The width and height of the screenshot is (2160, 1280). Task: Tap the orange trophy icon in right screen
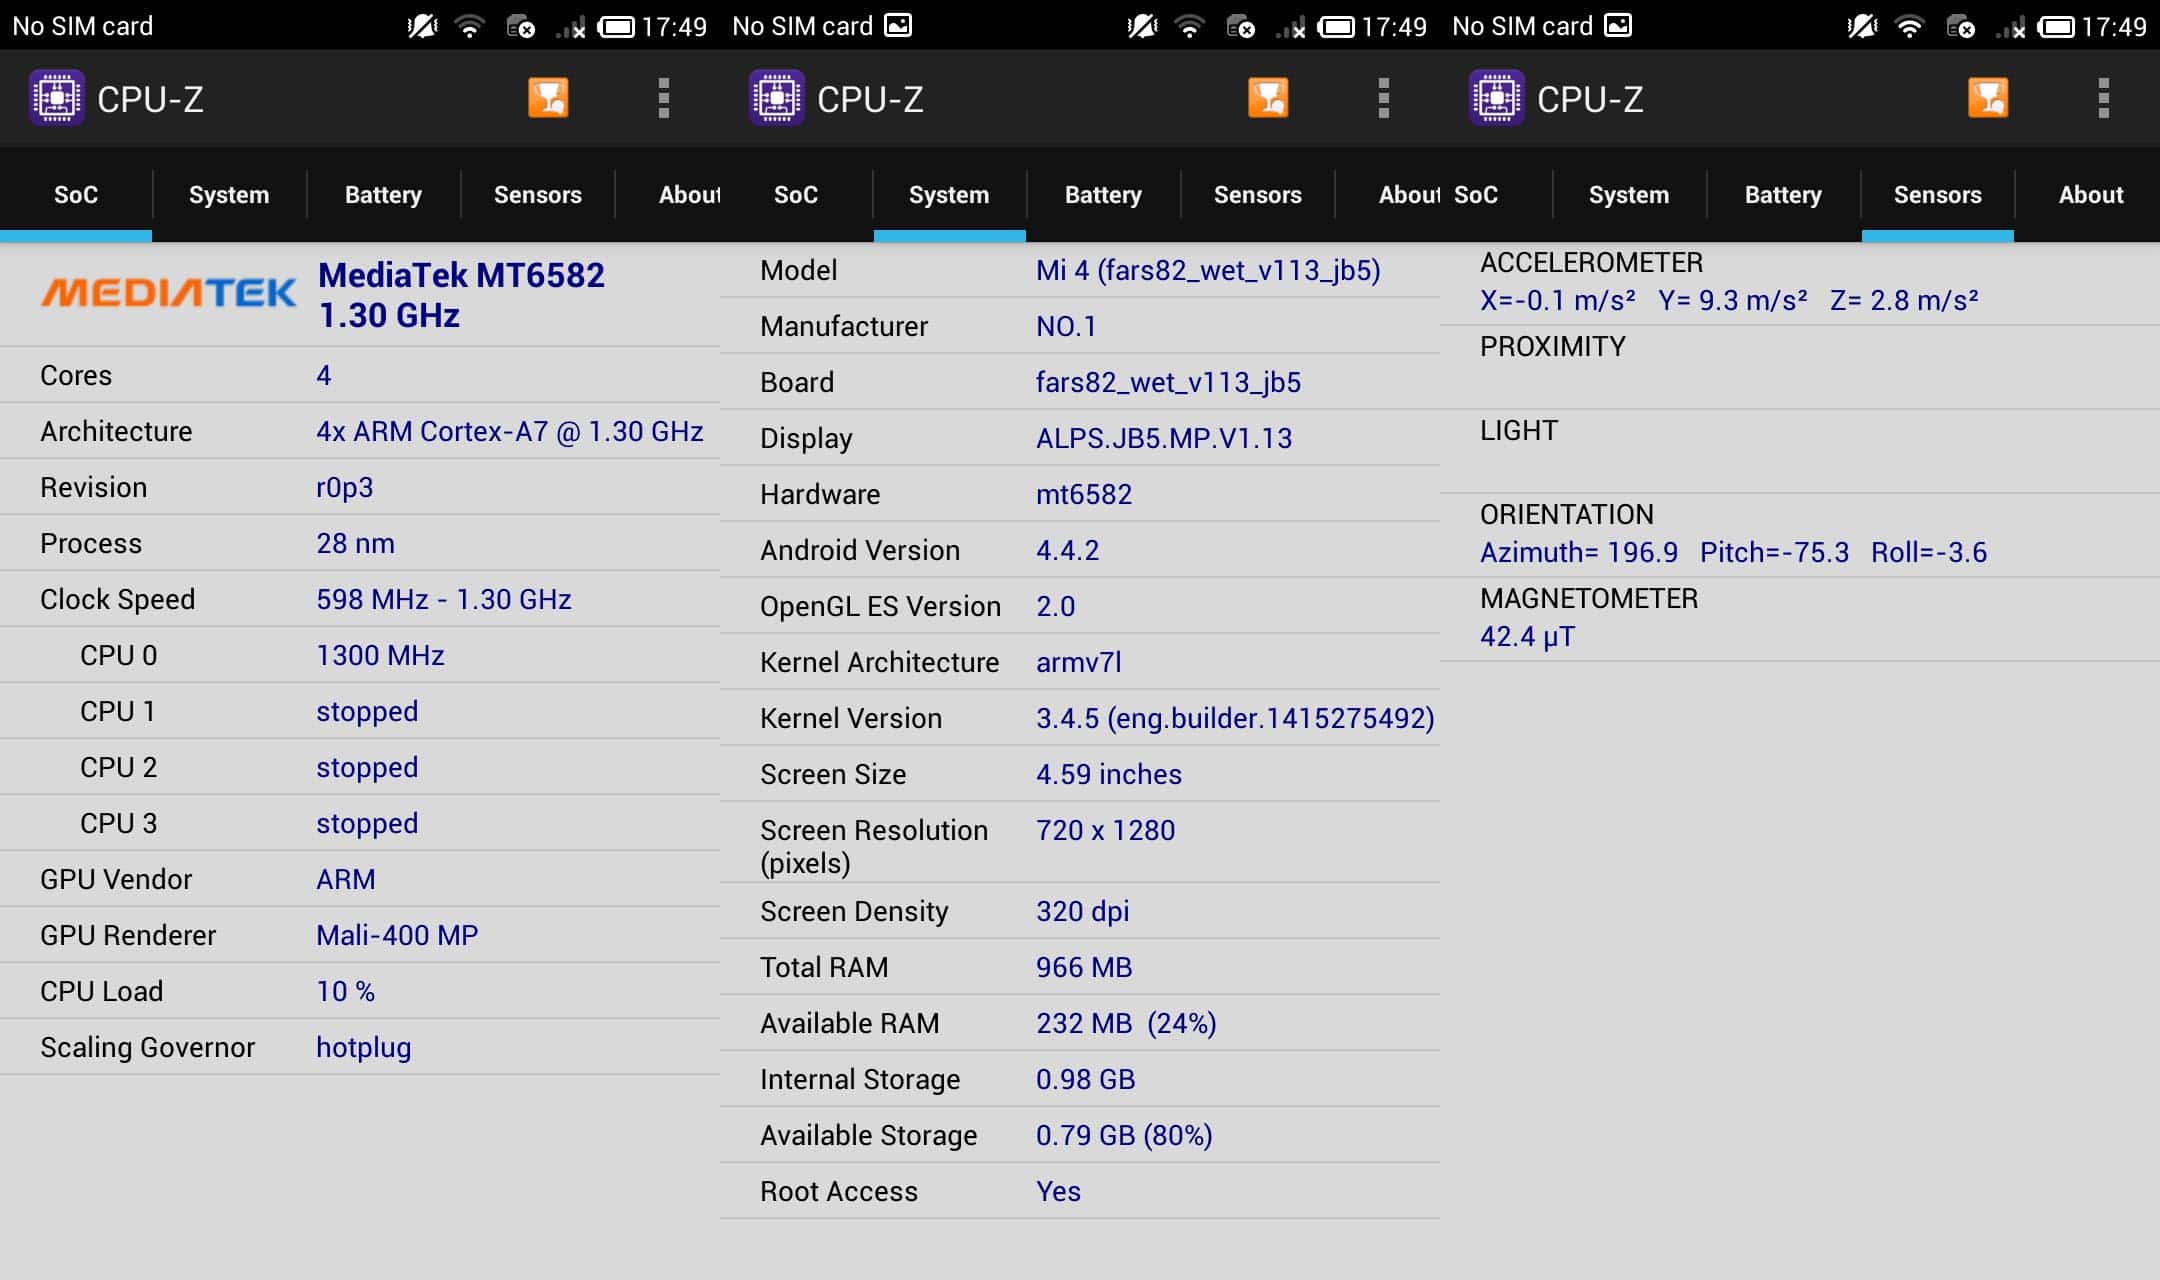[1988, 98]
